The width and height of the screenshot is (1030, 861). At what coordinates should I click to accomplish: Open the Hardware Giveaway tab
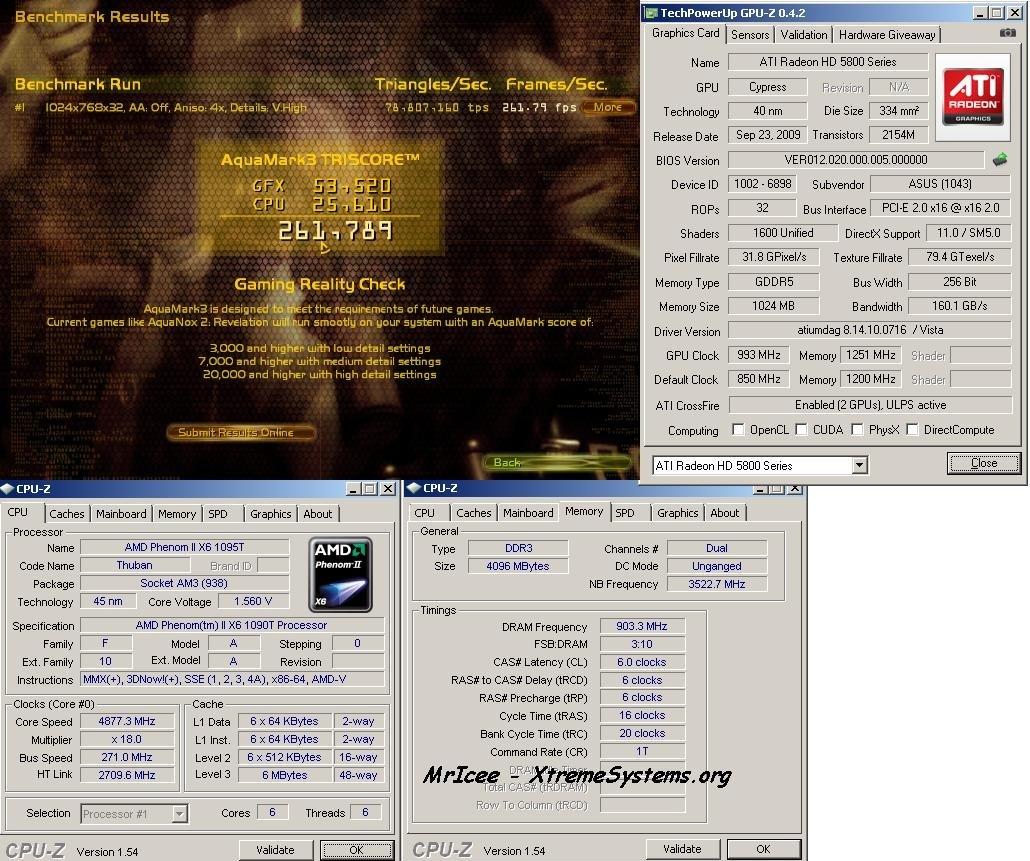tap(887, 35)
